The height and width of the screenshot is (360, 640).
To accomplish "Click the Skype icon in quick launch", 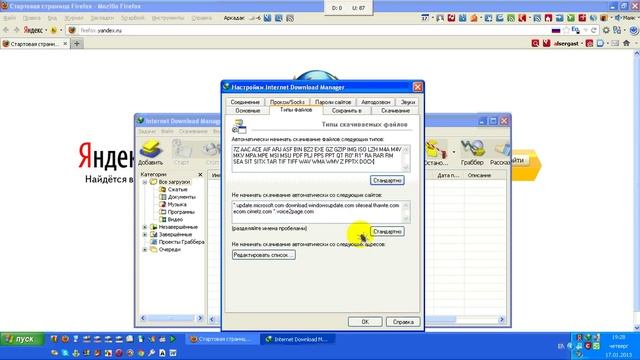I will pos(65,353).
